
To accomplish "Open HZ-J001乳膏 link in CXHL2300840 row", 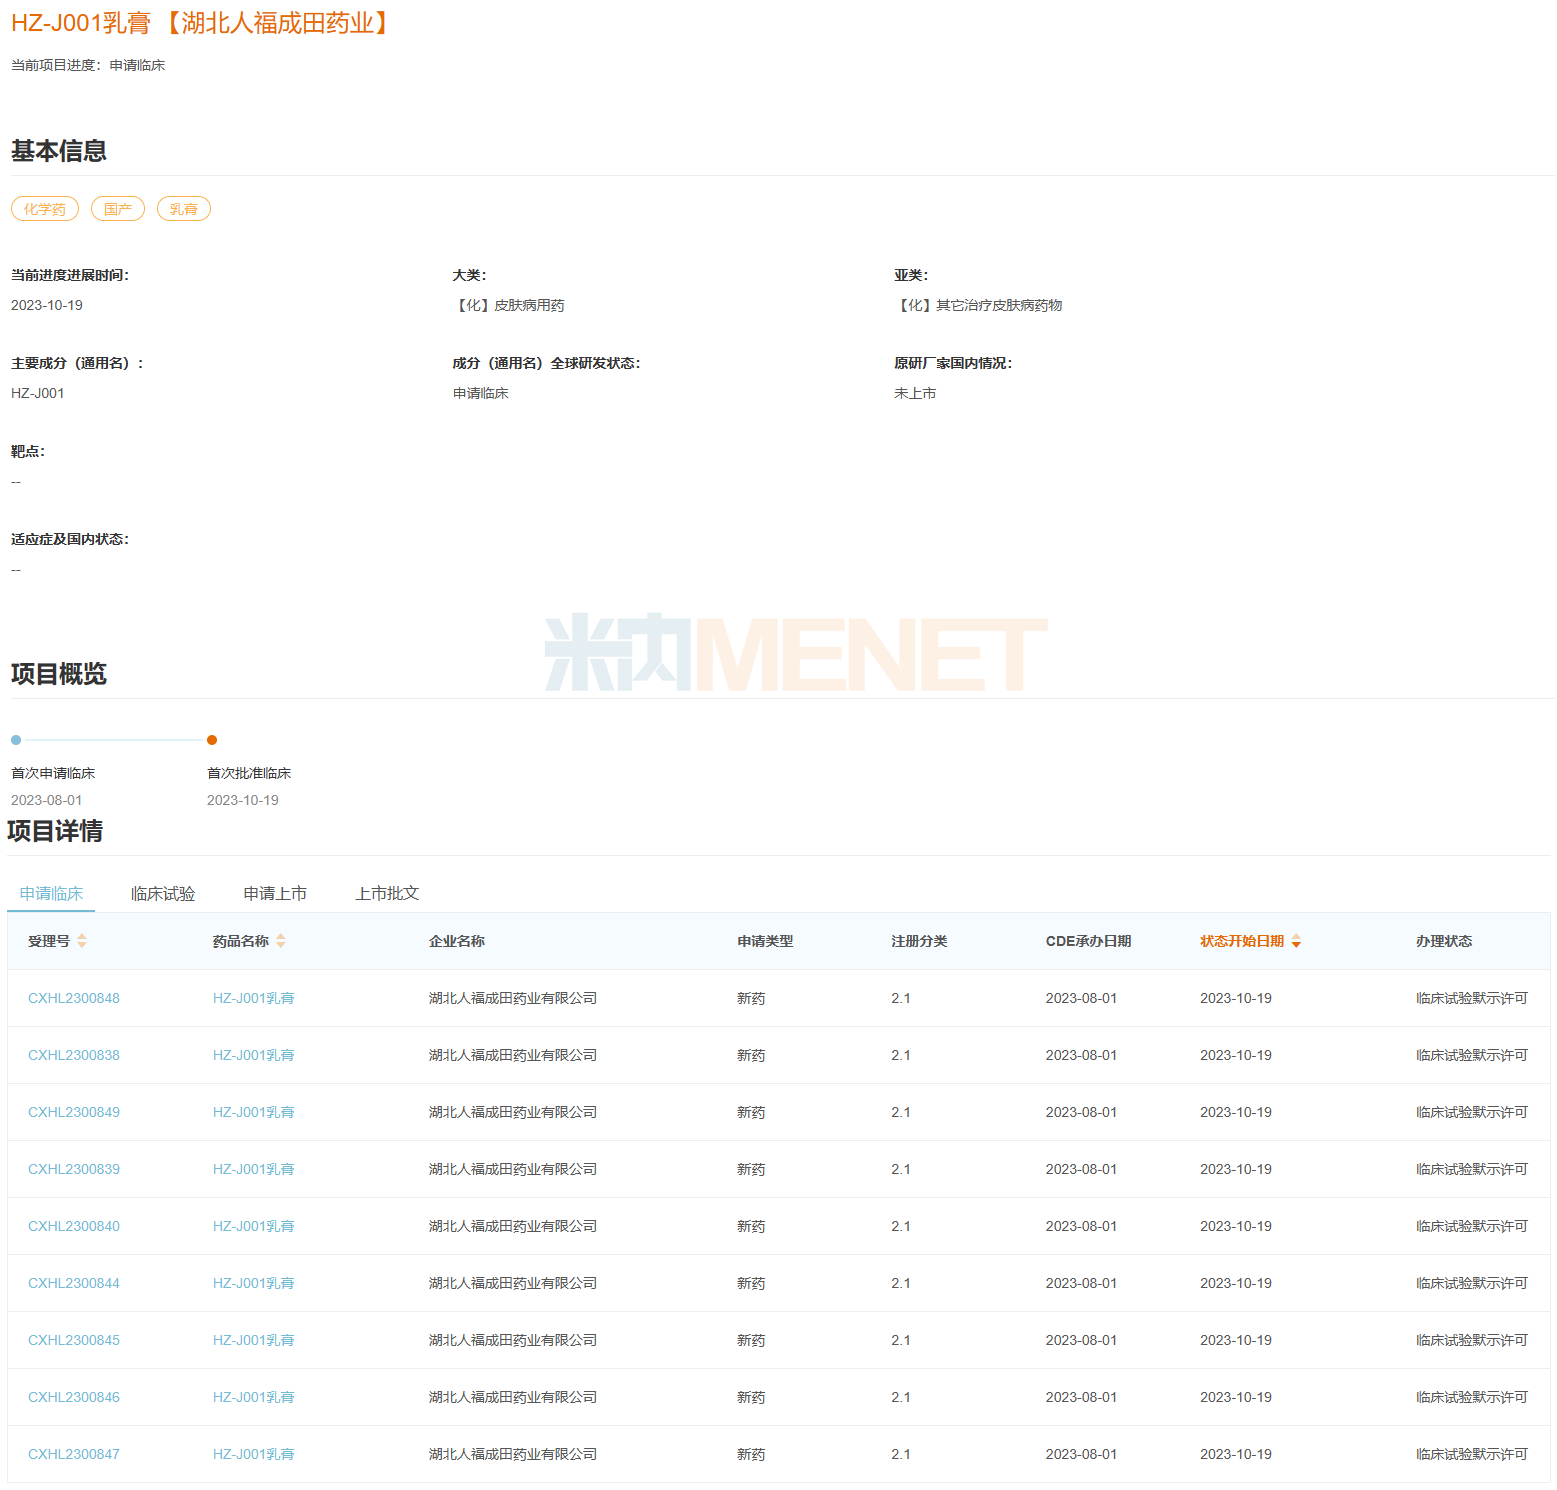I will pos(254,1226).
